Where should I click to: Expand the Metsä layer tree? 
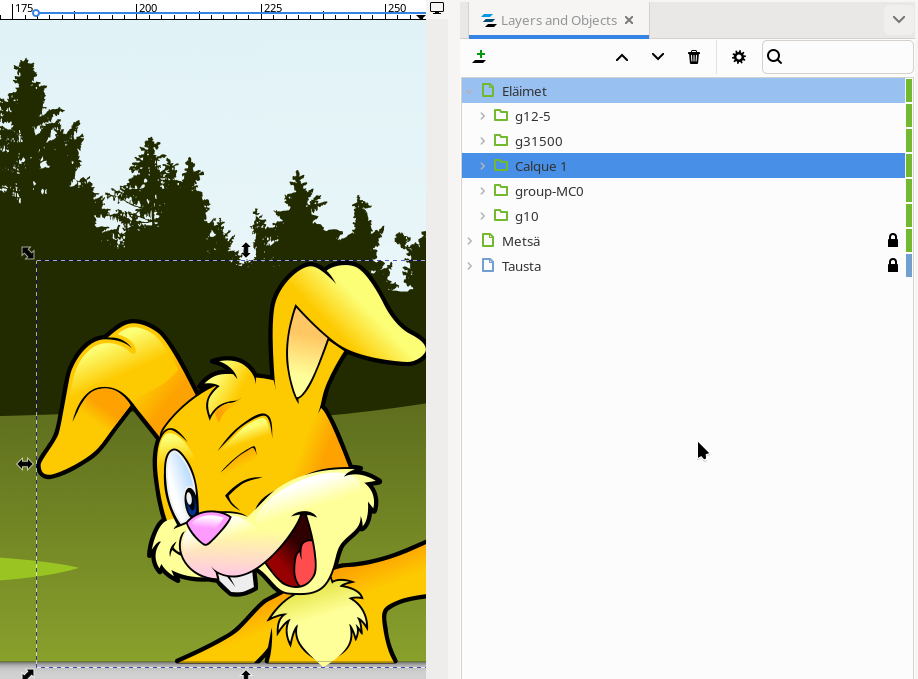click(469, 241)
